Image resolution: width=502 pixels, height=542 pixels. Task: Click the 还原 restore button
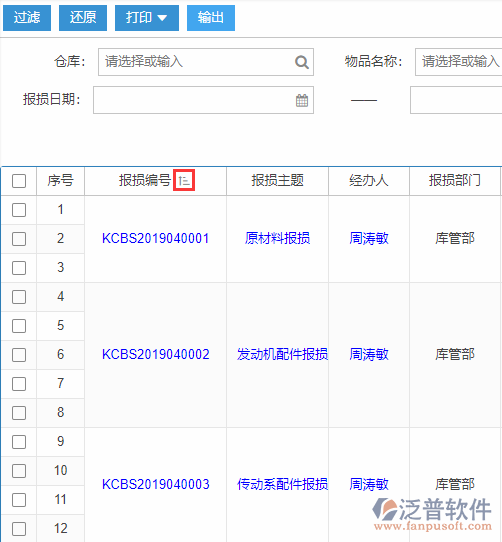point(83,18)
